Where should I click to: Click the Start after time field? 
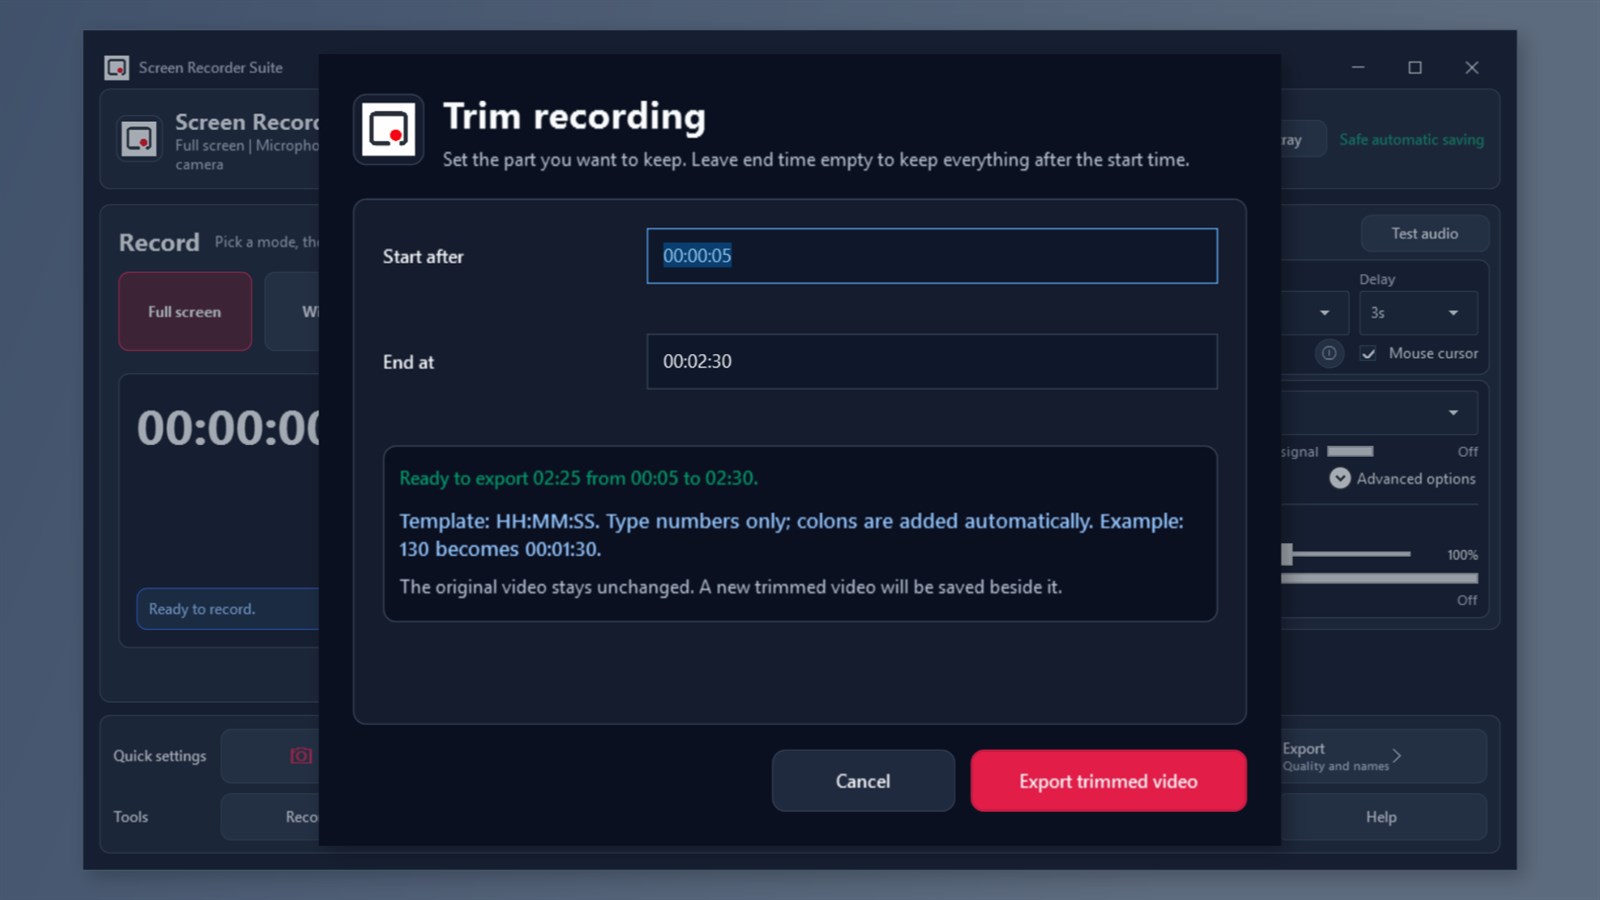(x=932, y=256)
